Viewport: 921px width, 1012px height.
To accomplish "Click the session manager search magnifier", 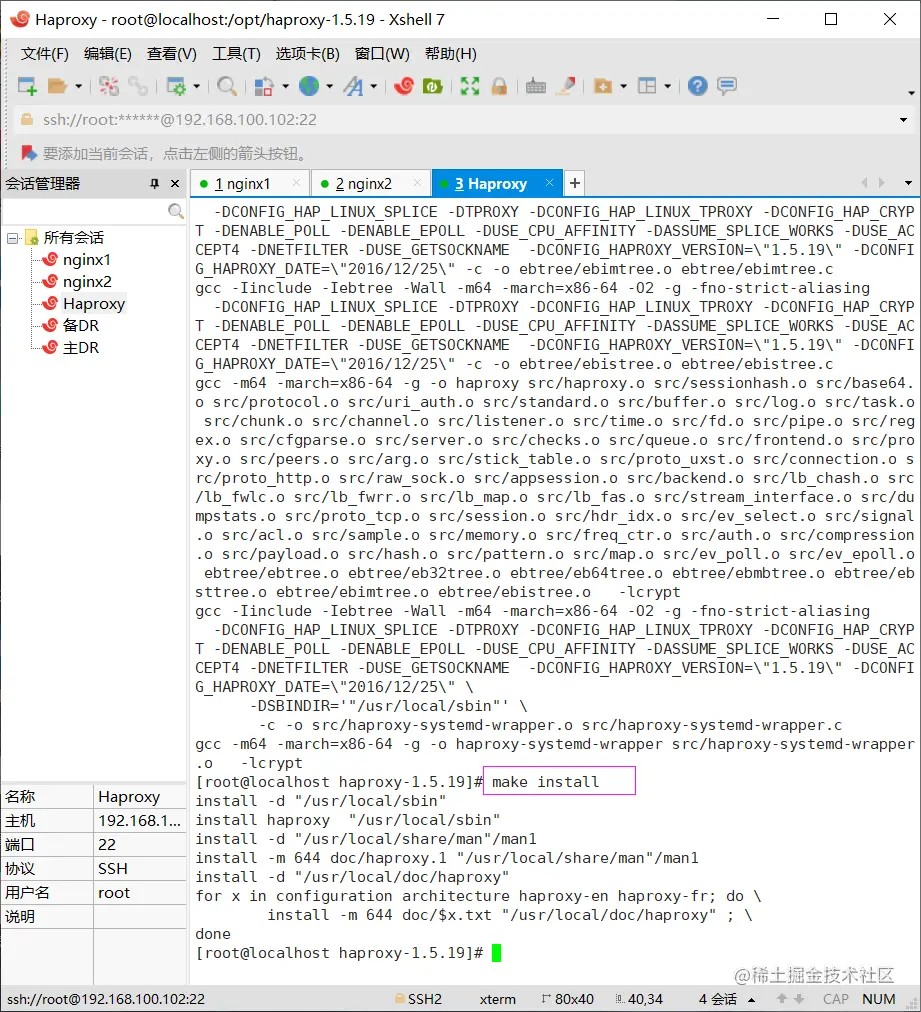I will tap(176, 211).
